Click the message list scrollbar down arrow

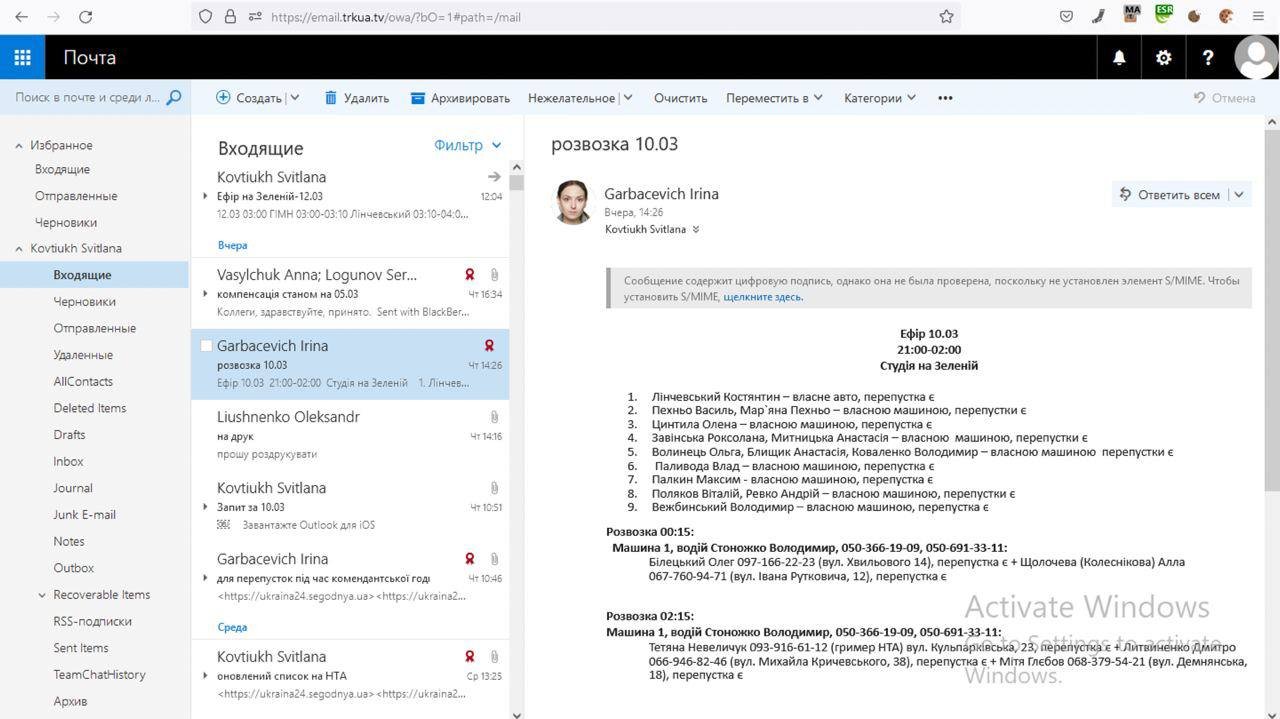516,714
